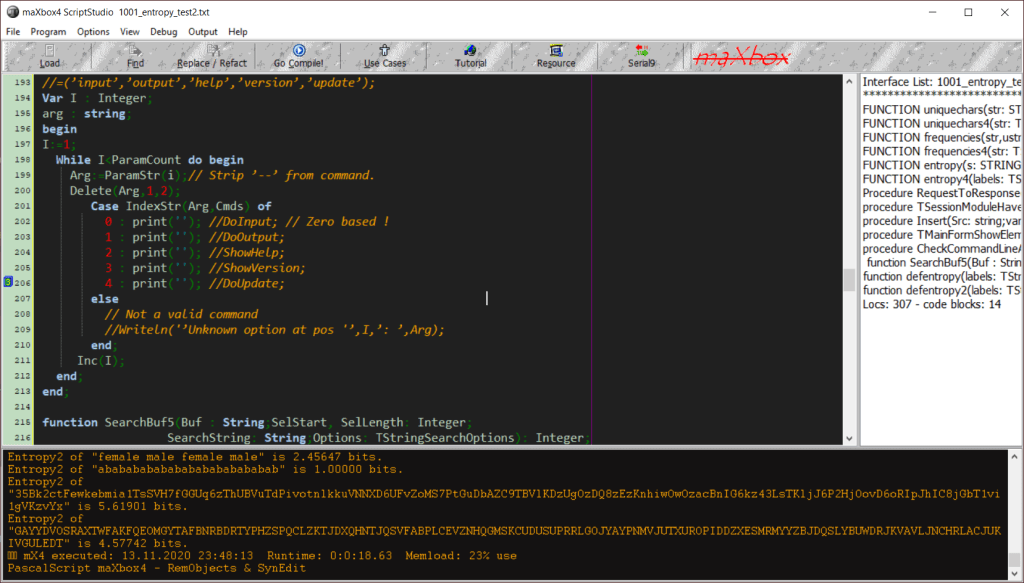Viewport: 1024px width, 583px height.
Task: Click the Load toolbar icon
Action: [x=49, y=56]
